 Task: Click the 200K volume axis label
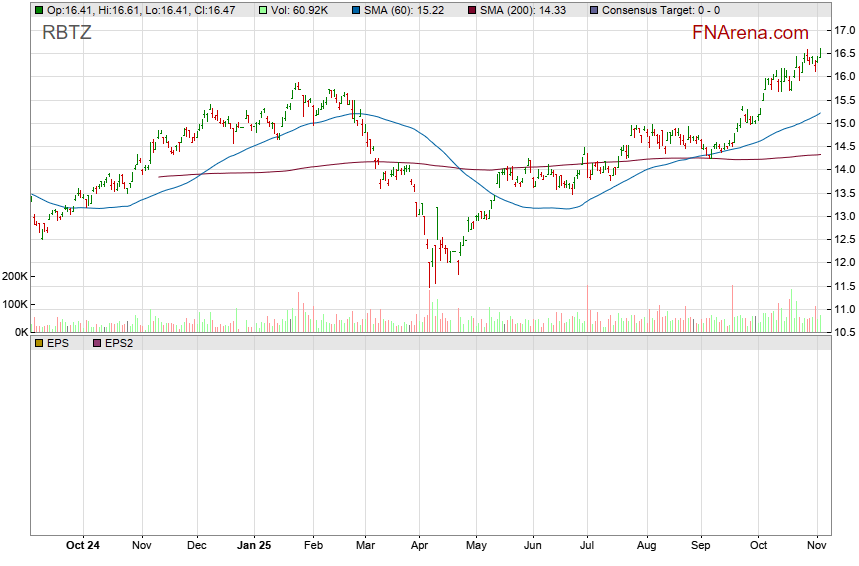click(16, 276)
